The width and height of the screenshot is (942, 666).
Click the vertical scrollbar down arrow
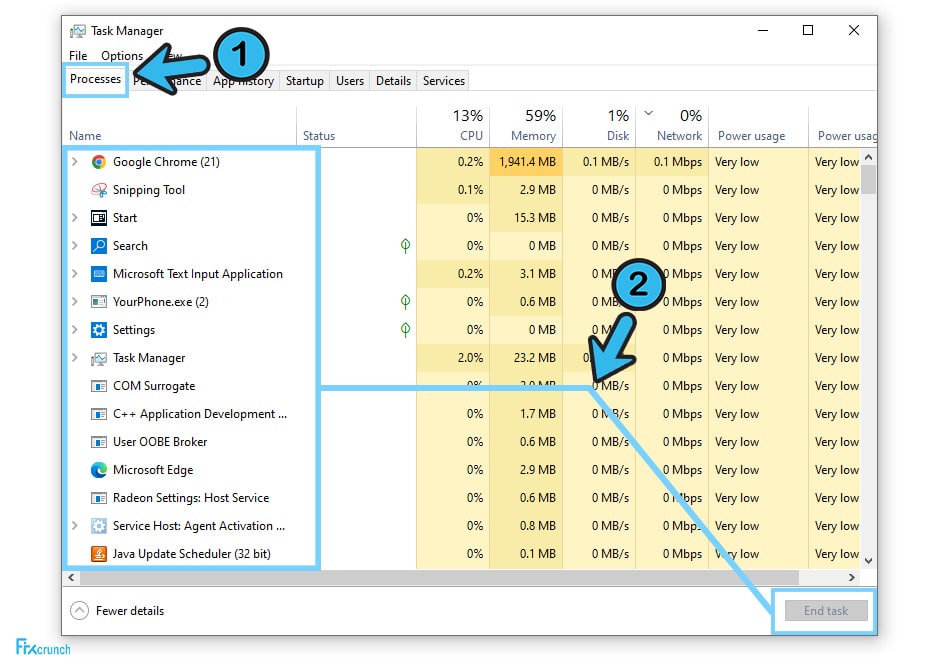tap(869, 561)
